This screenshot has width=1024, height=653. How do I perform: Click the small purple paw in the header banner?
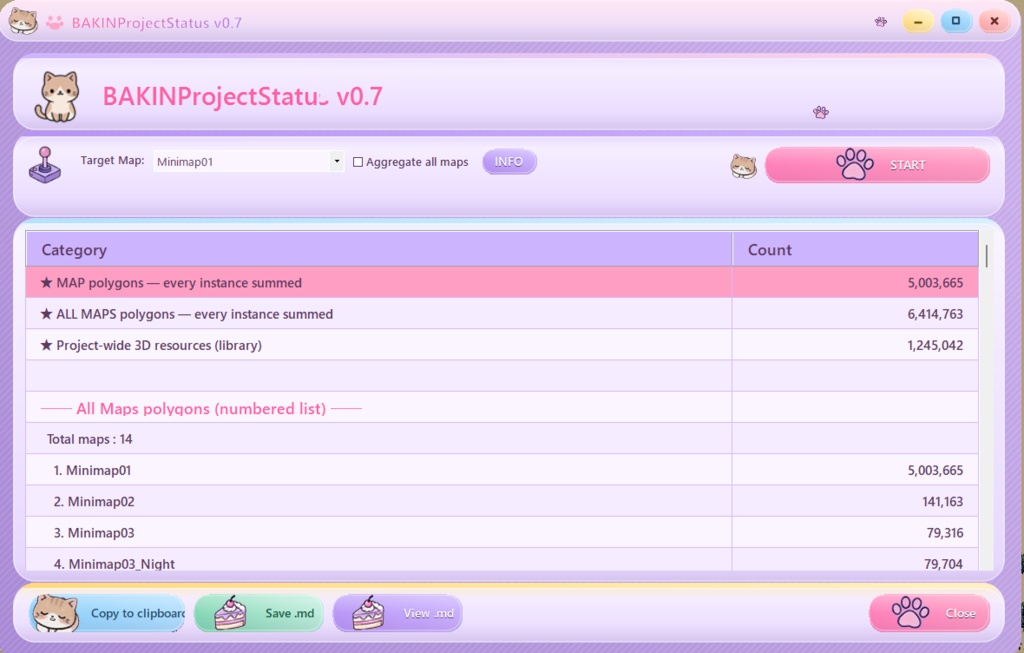821,112
